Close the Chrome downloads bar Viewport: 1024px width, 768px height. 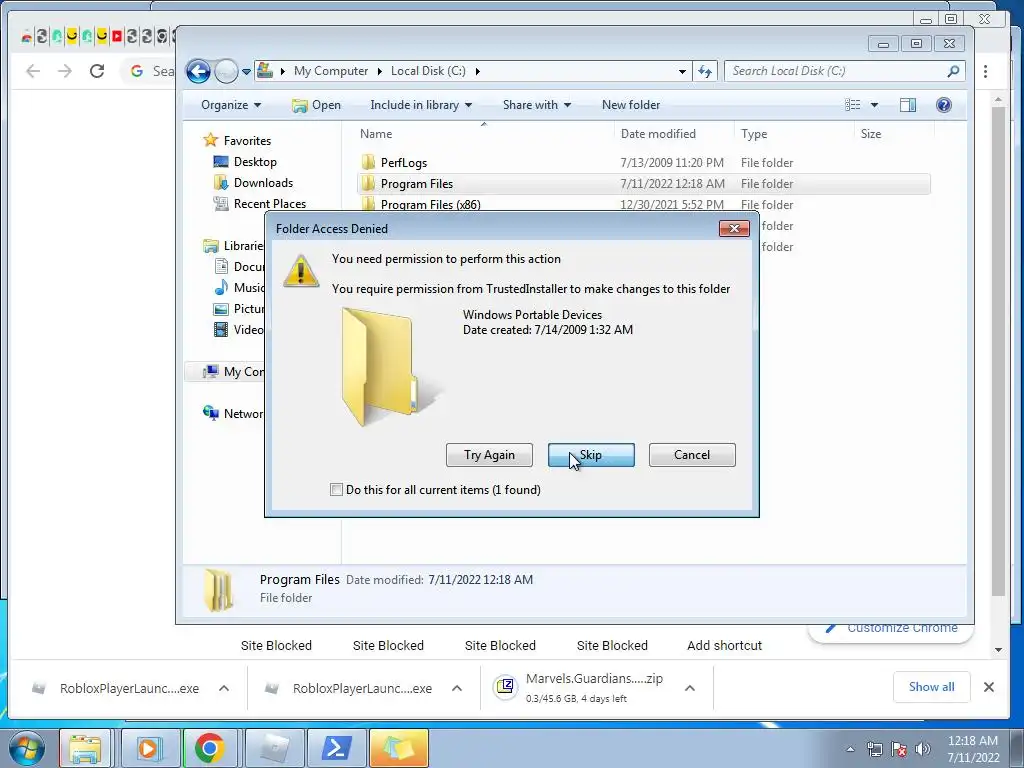coord(989,686)
